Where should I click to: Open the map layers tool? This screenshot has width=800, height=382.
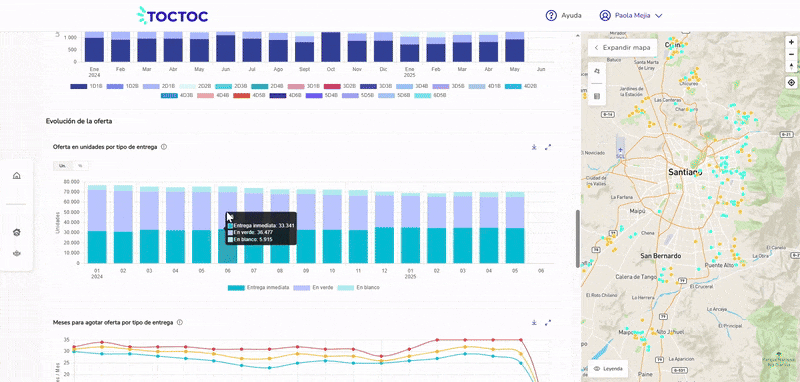pos(597,96)
